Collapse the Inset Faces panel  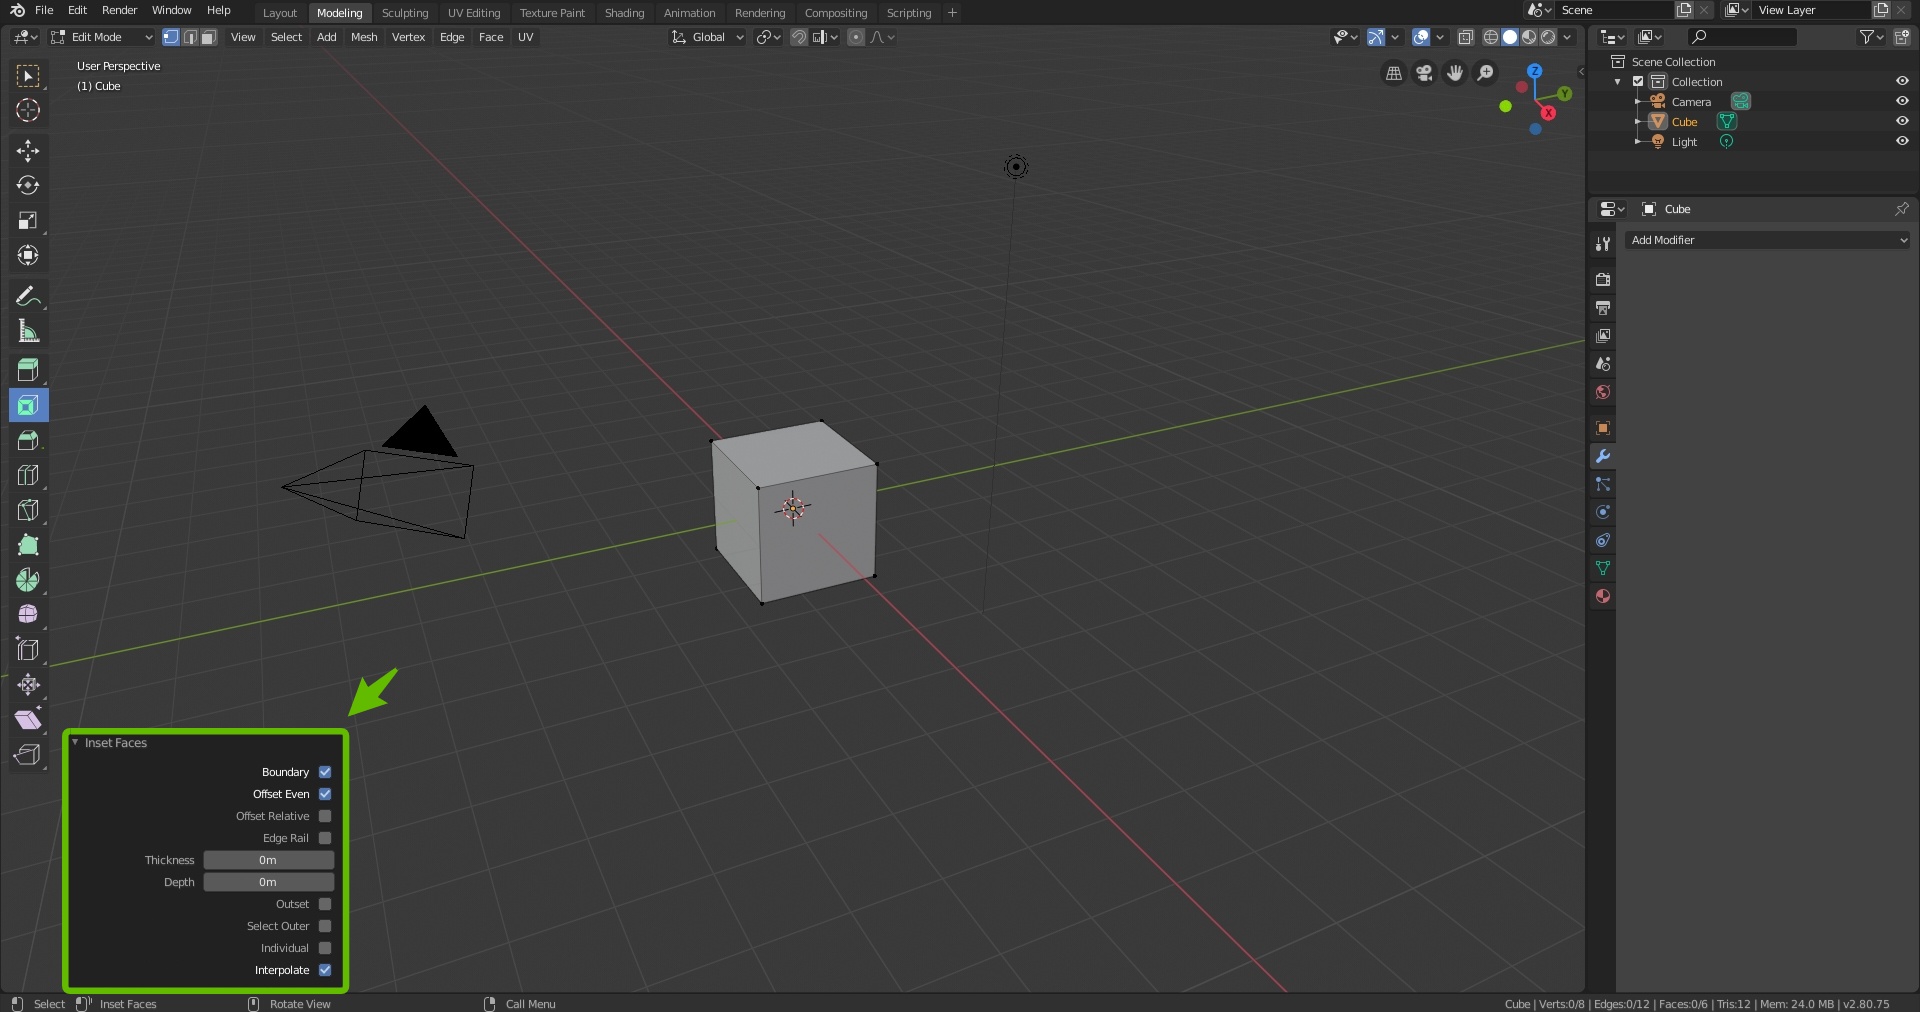click(x=75, y=743)
